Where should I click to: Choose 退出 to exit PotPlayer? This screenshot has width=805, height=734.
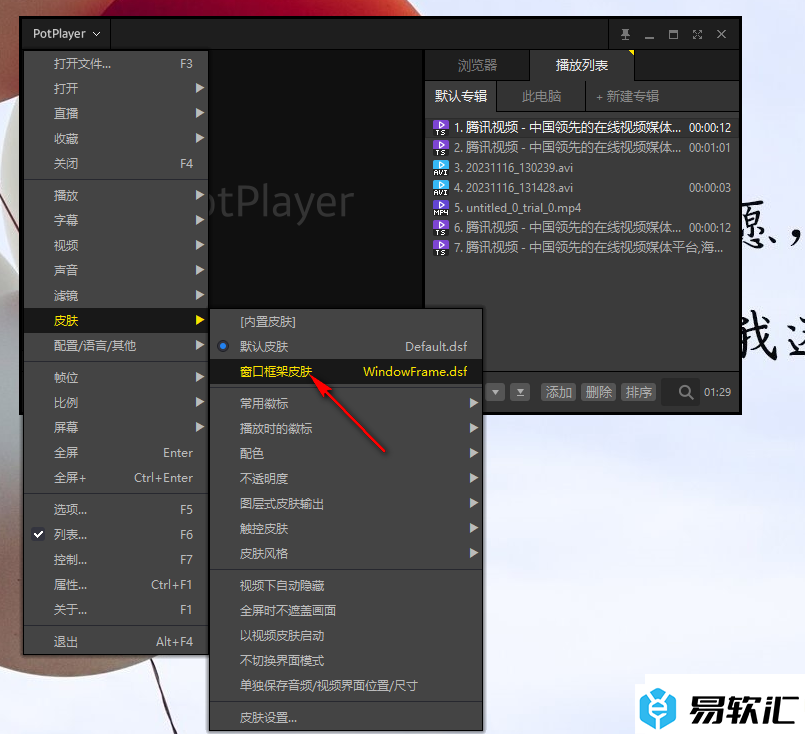[x=116, y=642]
